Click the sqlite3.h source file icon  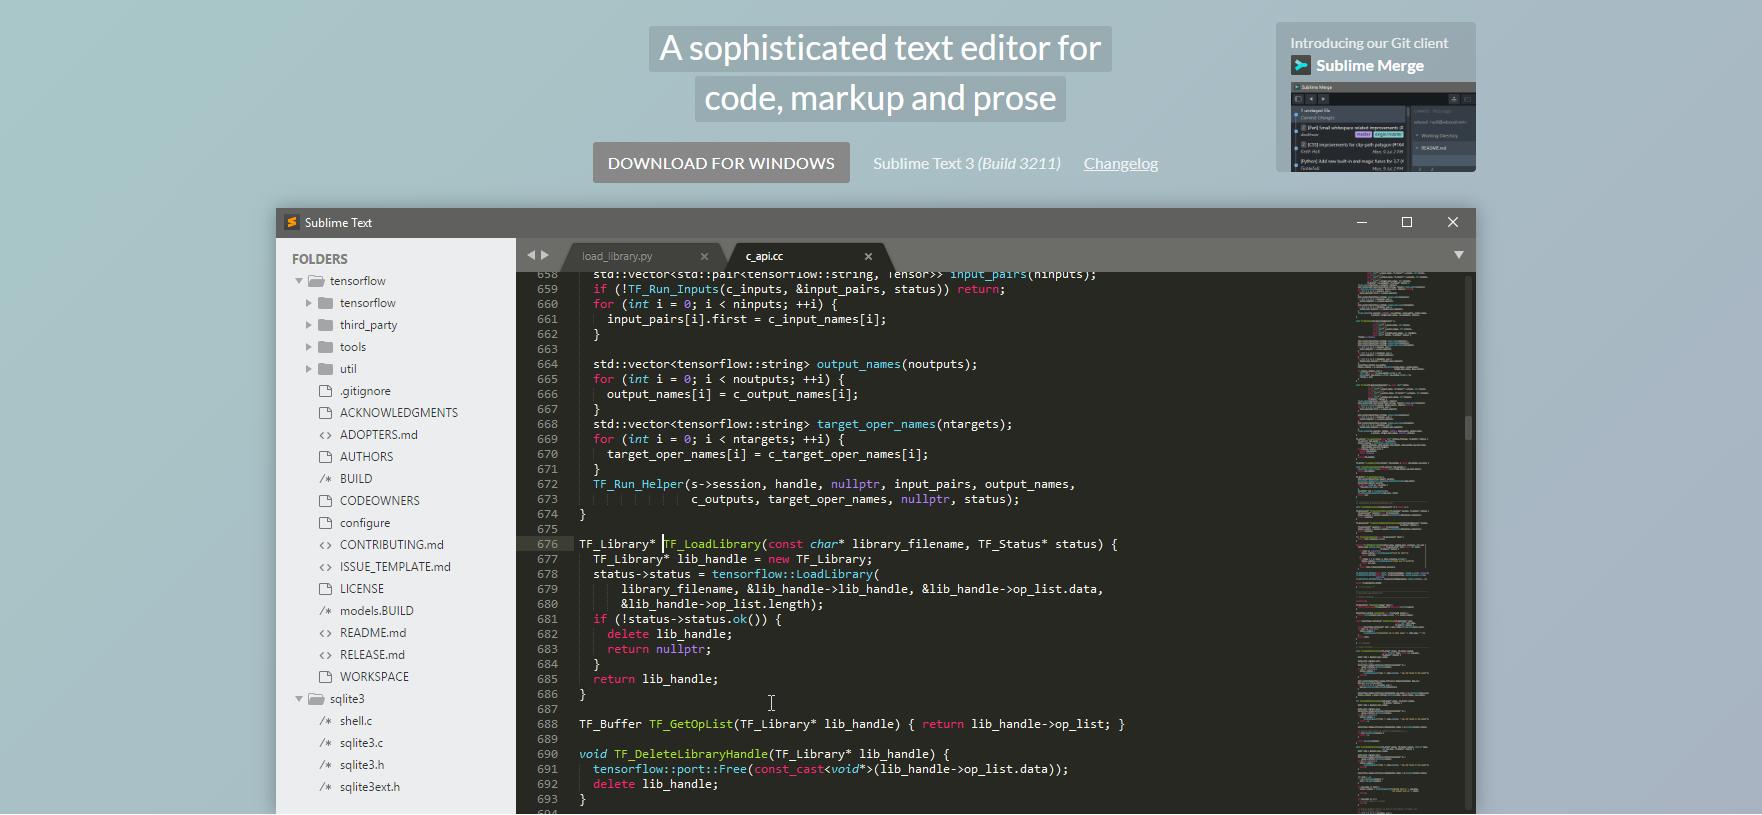pyautogui.click(x=325, y=765)
